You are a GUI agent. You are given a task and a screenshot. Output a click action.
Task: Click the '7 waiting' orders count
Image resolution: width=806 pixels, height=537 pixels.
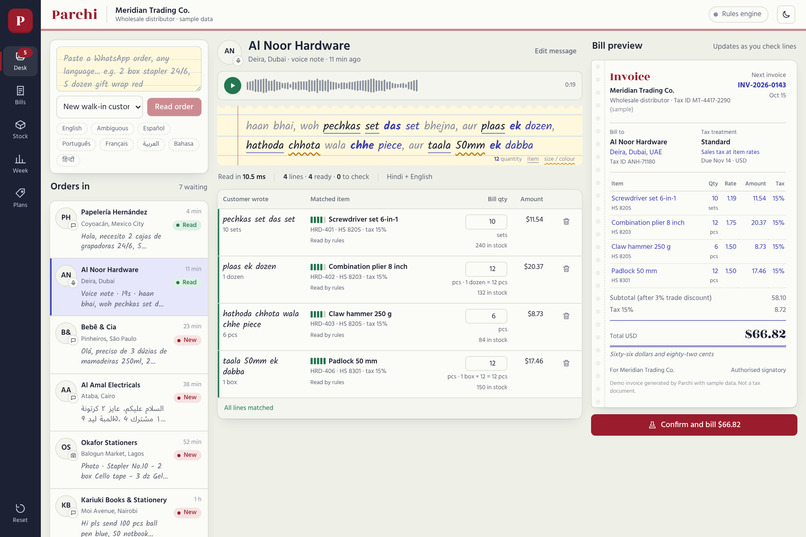pos(193,187)
